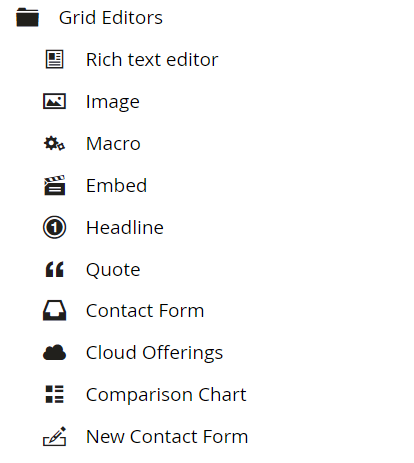Select the Headline editor label
The height and width of the screenshot is (463, 414).
click(x=125, y=227)
